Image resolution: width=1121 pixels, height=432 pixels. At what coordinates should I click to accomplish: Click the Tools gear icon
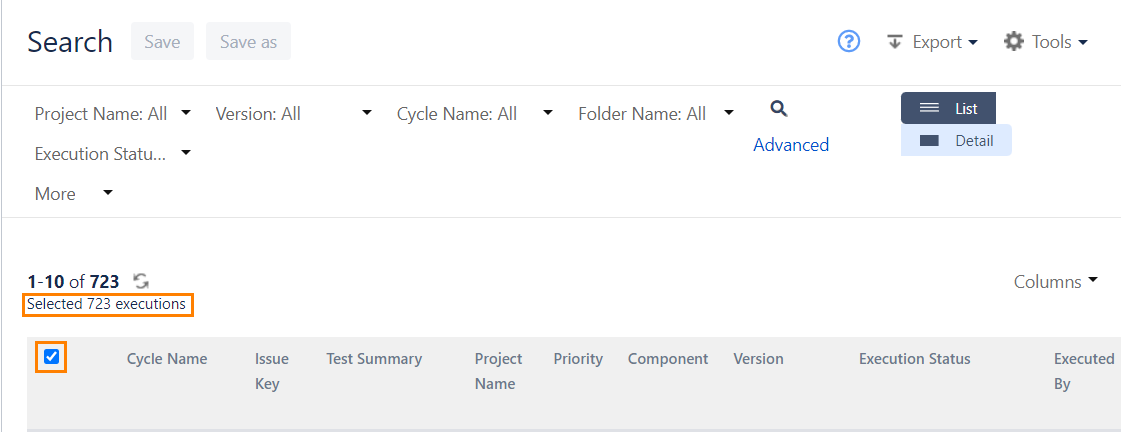point(1014,42)
